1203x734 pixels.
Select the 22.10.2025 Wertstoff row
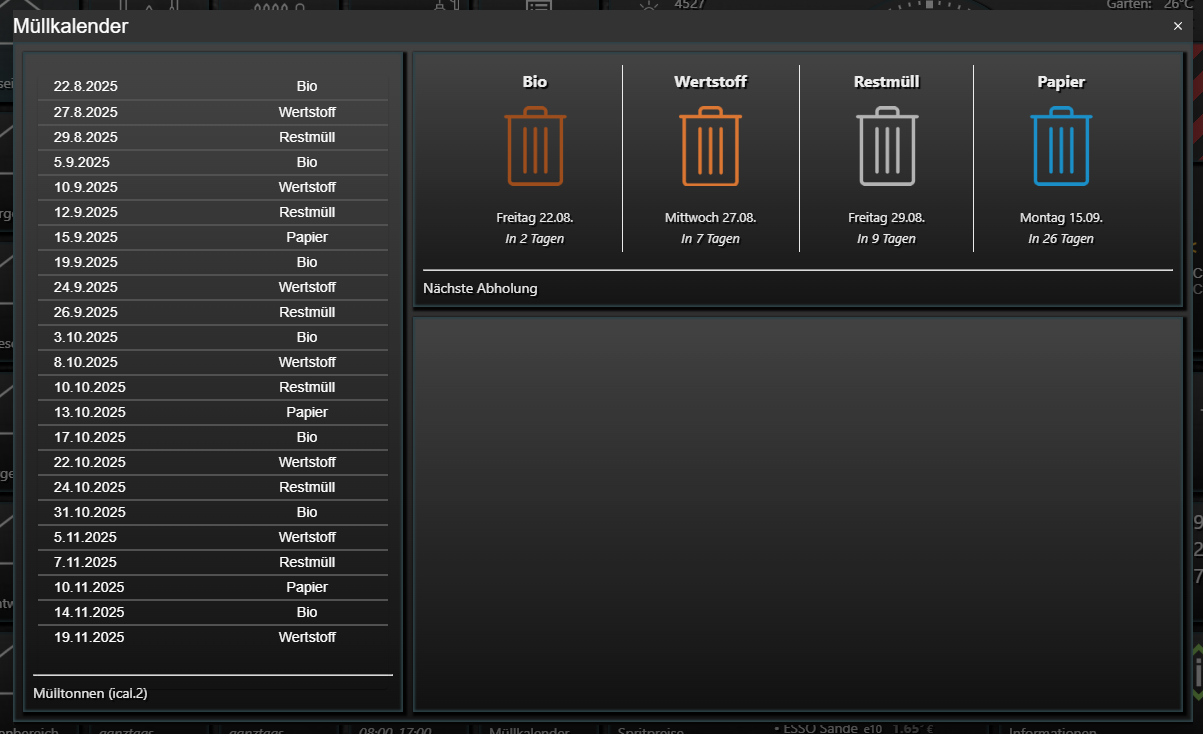tap(213, 462)
